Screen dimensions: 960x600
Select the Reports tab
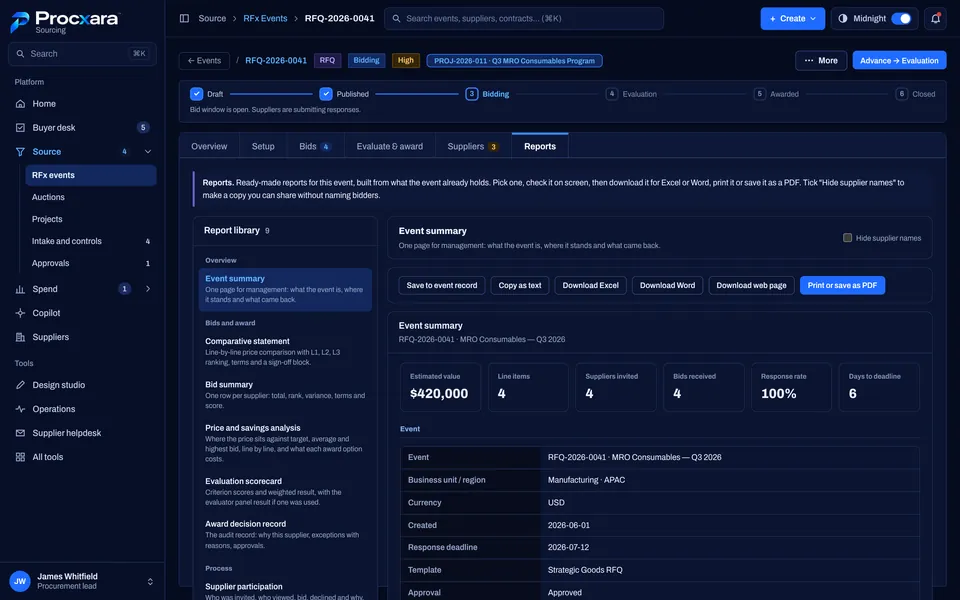pyautogui.click(x=539, y=146)
